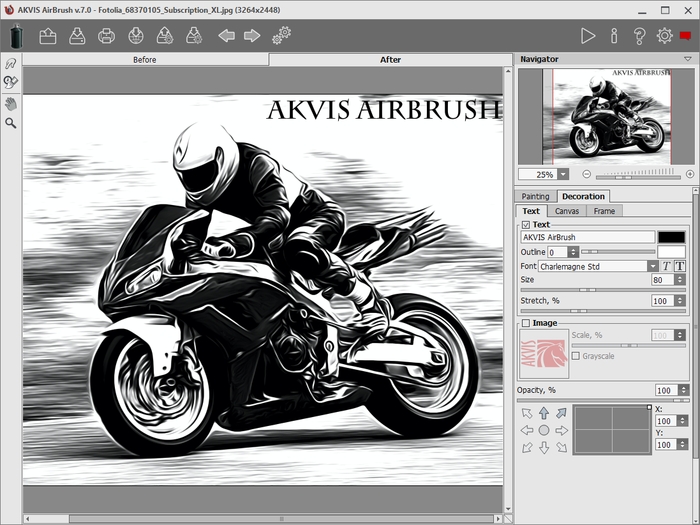Save the image using the toolbar

[x=77, y=36]
